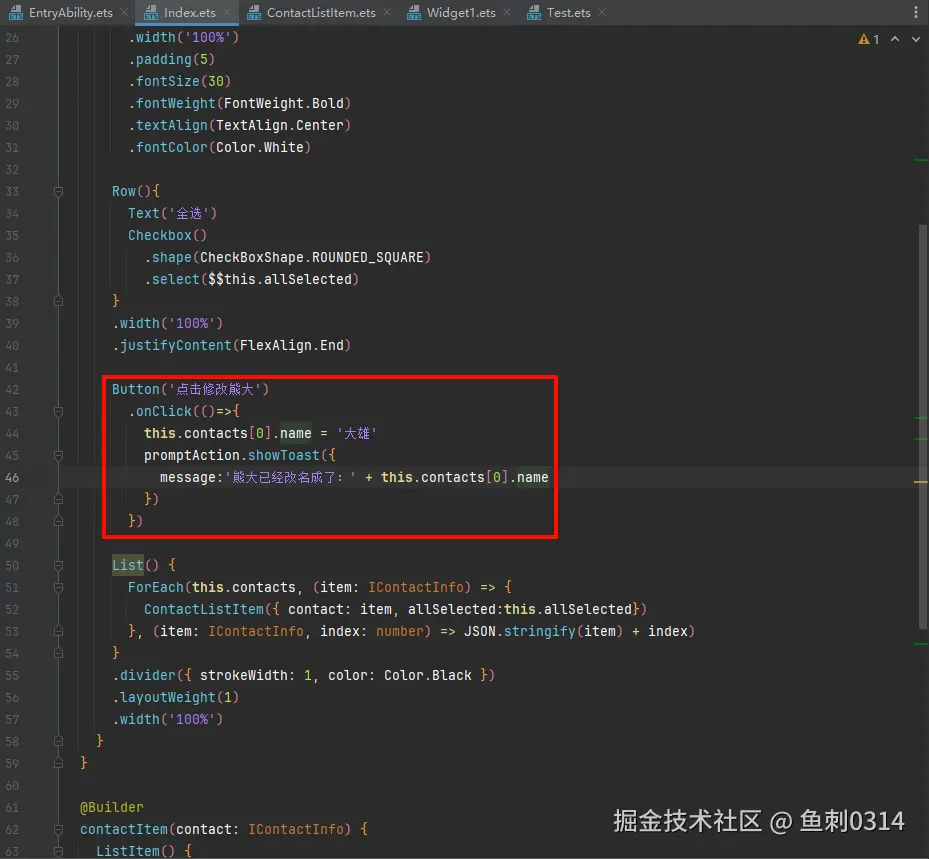
Task: Fold the contactItem builder at line 62
Action: (x=58, y=829)
